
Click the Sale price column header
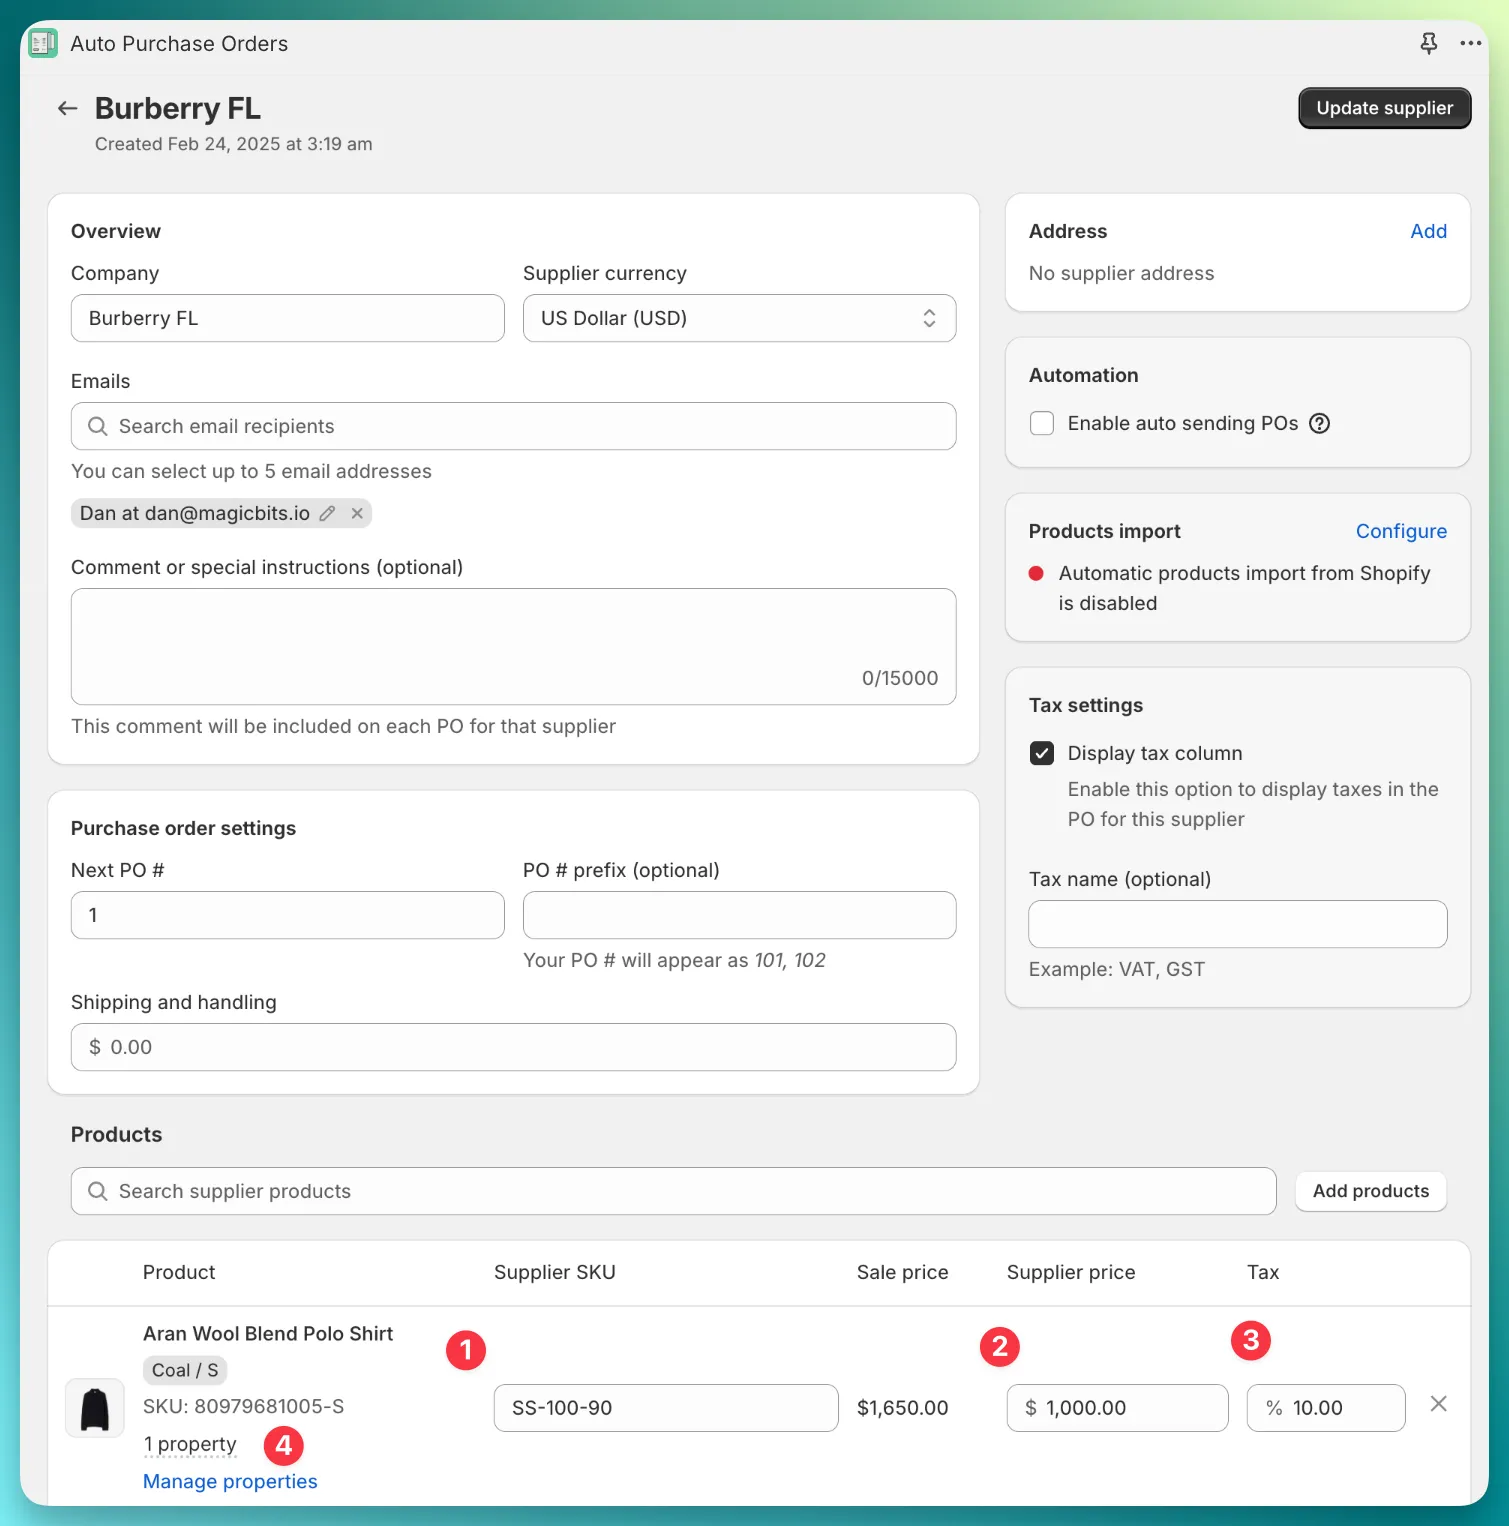pyautogui.click(x=902, y=1272)
